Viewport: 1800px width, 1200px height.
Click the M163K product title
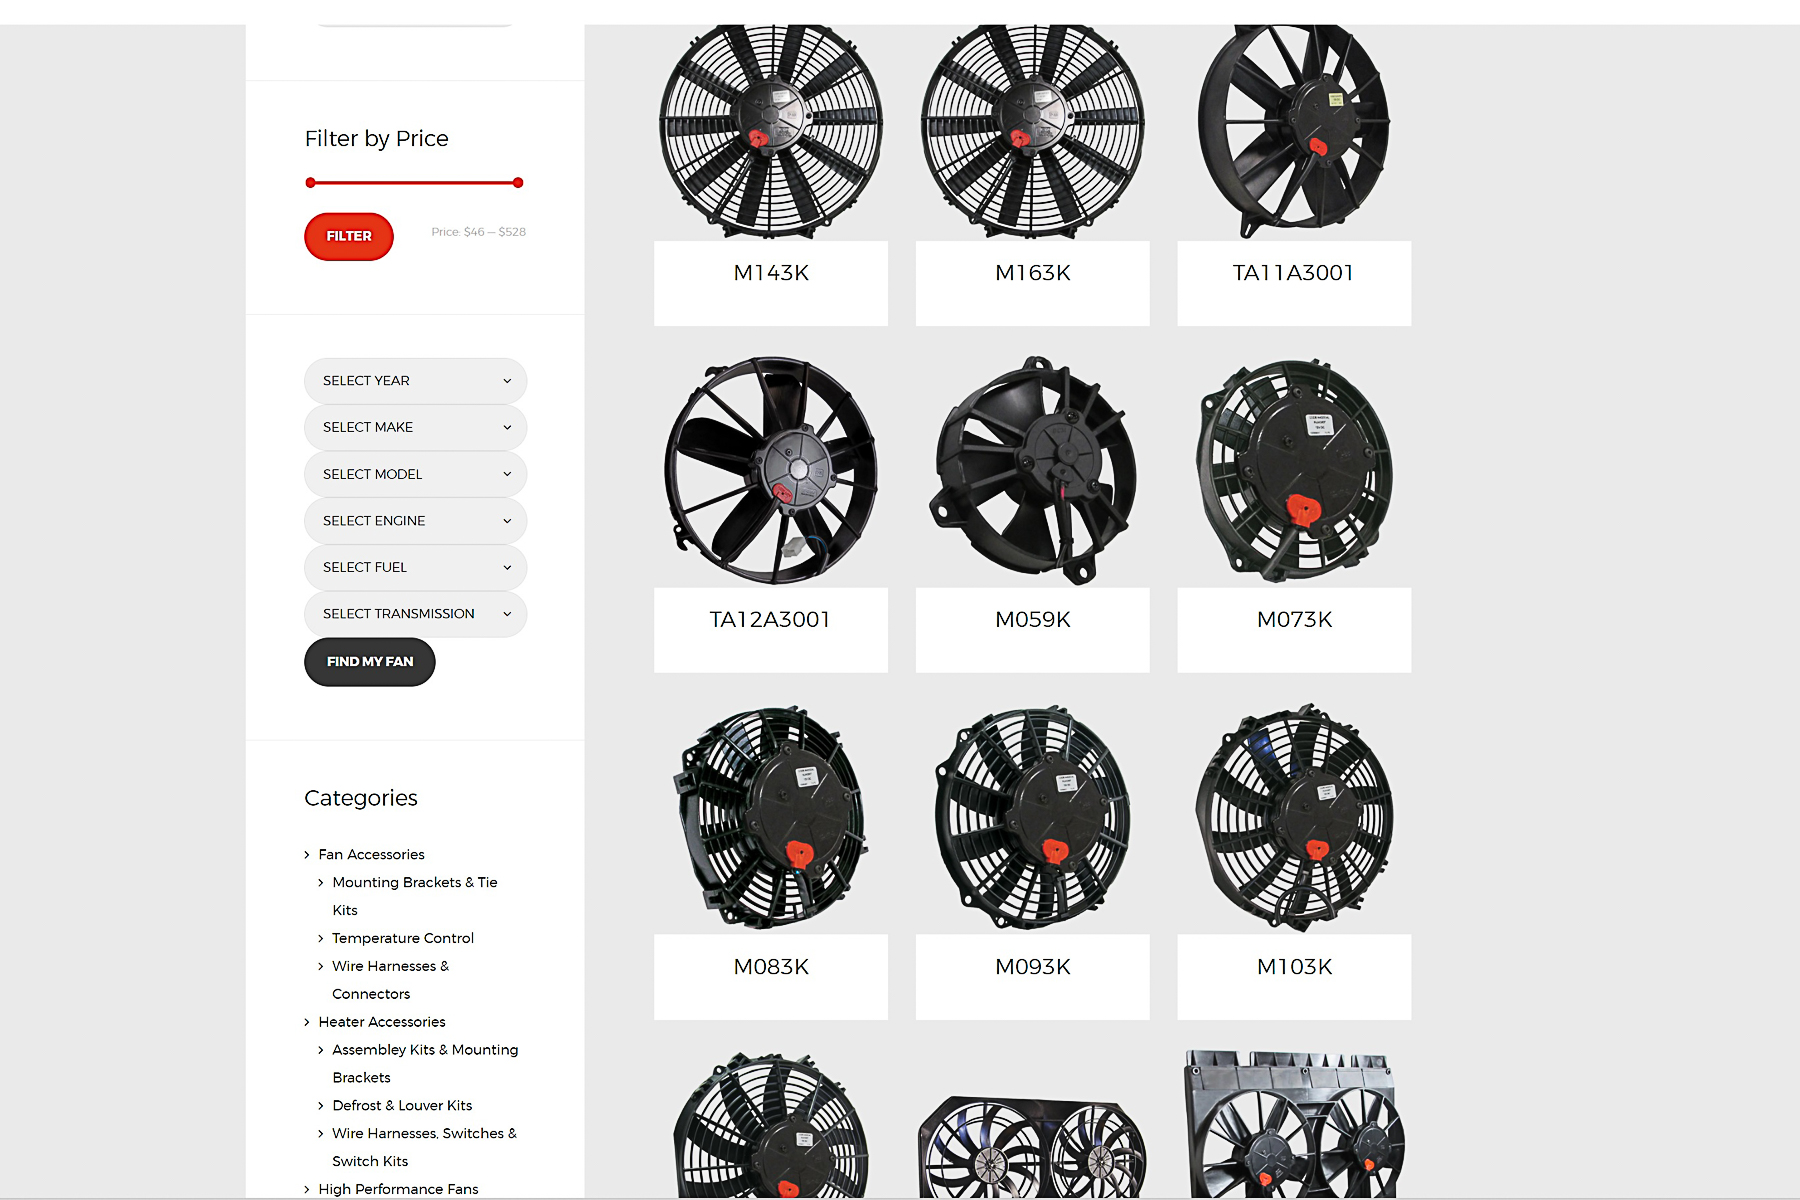[x=1033, y=273]
